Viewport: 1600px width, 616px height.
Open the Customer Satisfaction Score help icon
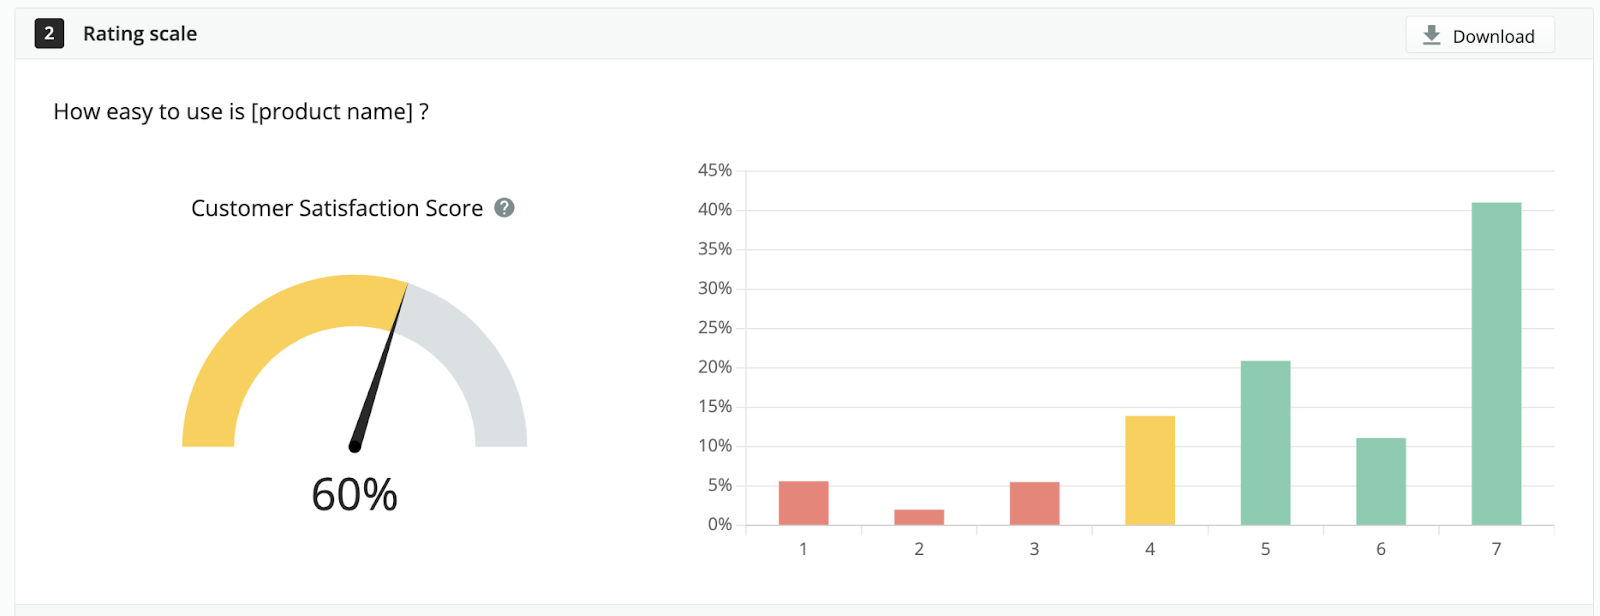tap(505, 207)
